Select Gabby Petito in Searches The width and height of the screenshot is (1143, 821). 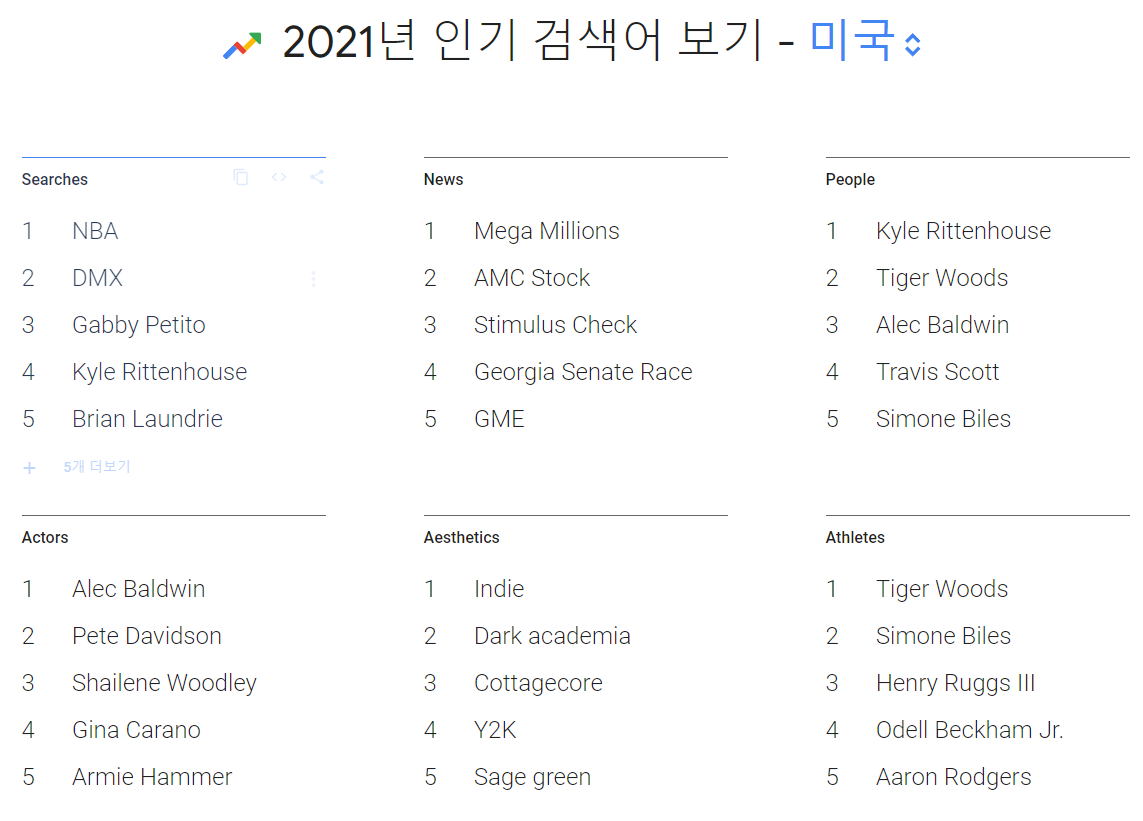coord(139,325)
